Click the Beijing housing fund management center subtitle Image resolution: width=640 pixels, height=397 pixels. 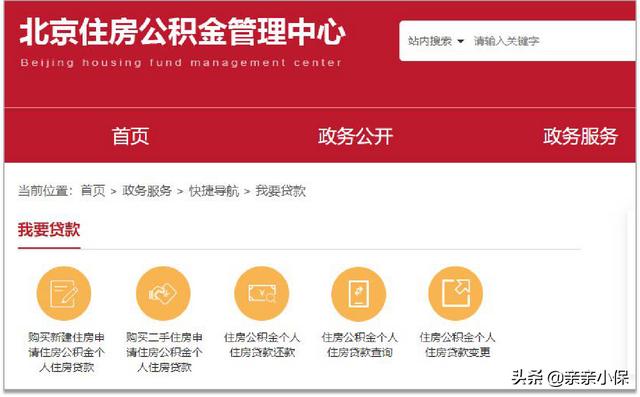[181, 63]
